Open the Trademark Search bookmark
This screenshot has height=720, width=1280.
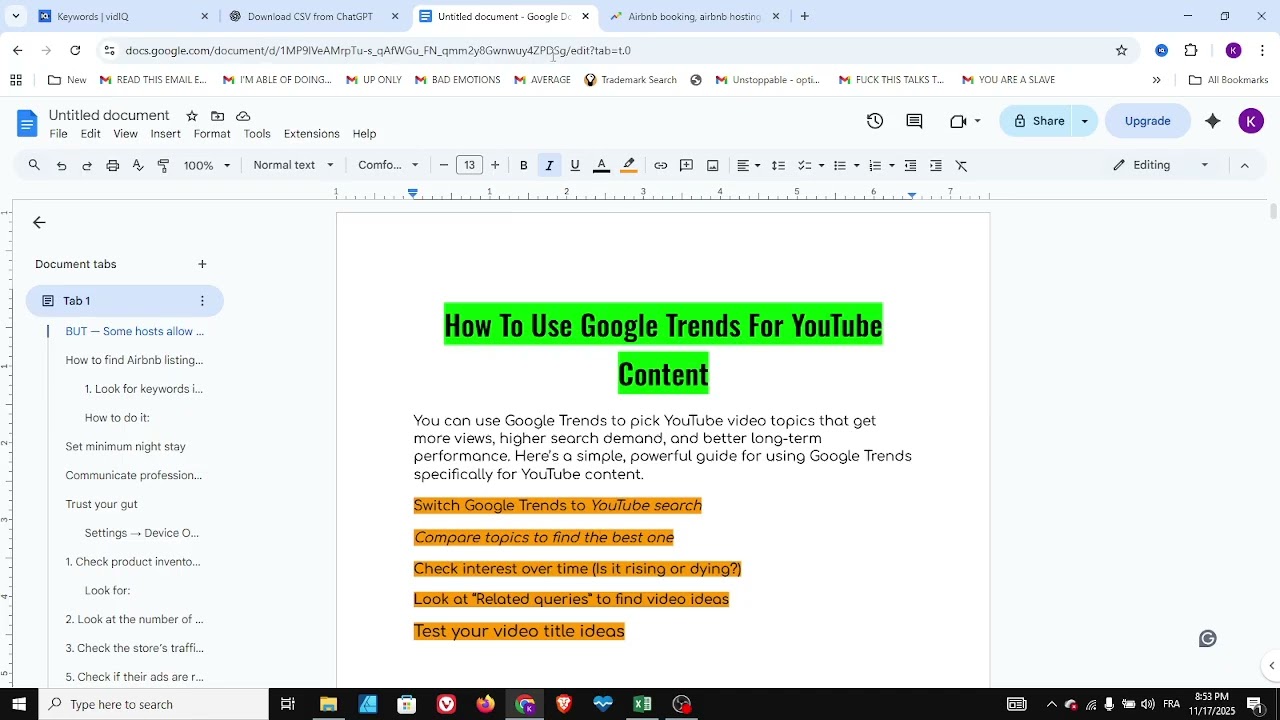[x=630, y=80]
